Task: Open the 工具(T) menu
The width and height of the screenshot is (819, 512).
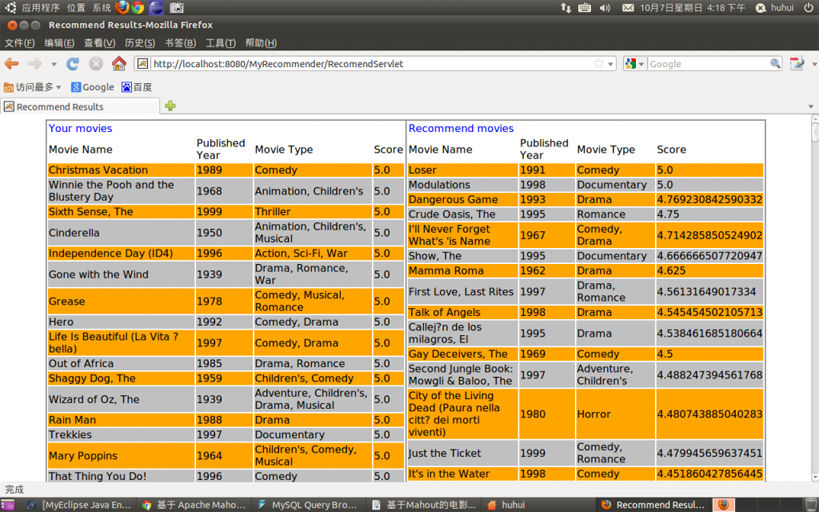Action: 220,43
